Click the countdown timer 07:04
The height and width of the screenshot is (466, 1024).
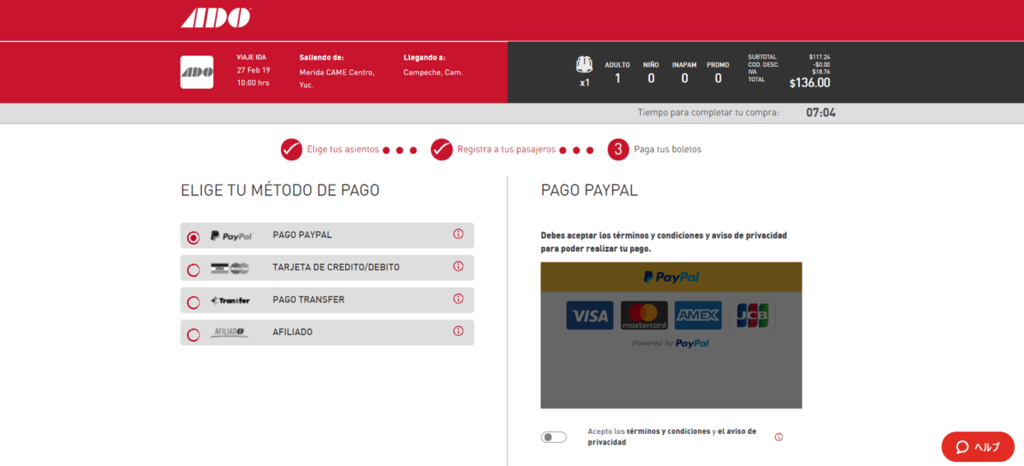820,113
